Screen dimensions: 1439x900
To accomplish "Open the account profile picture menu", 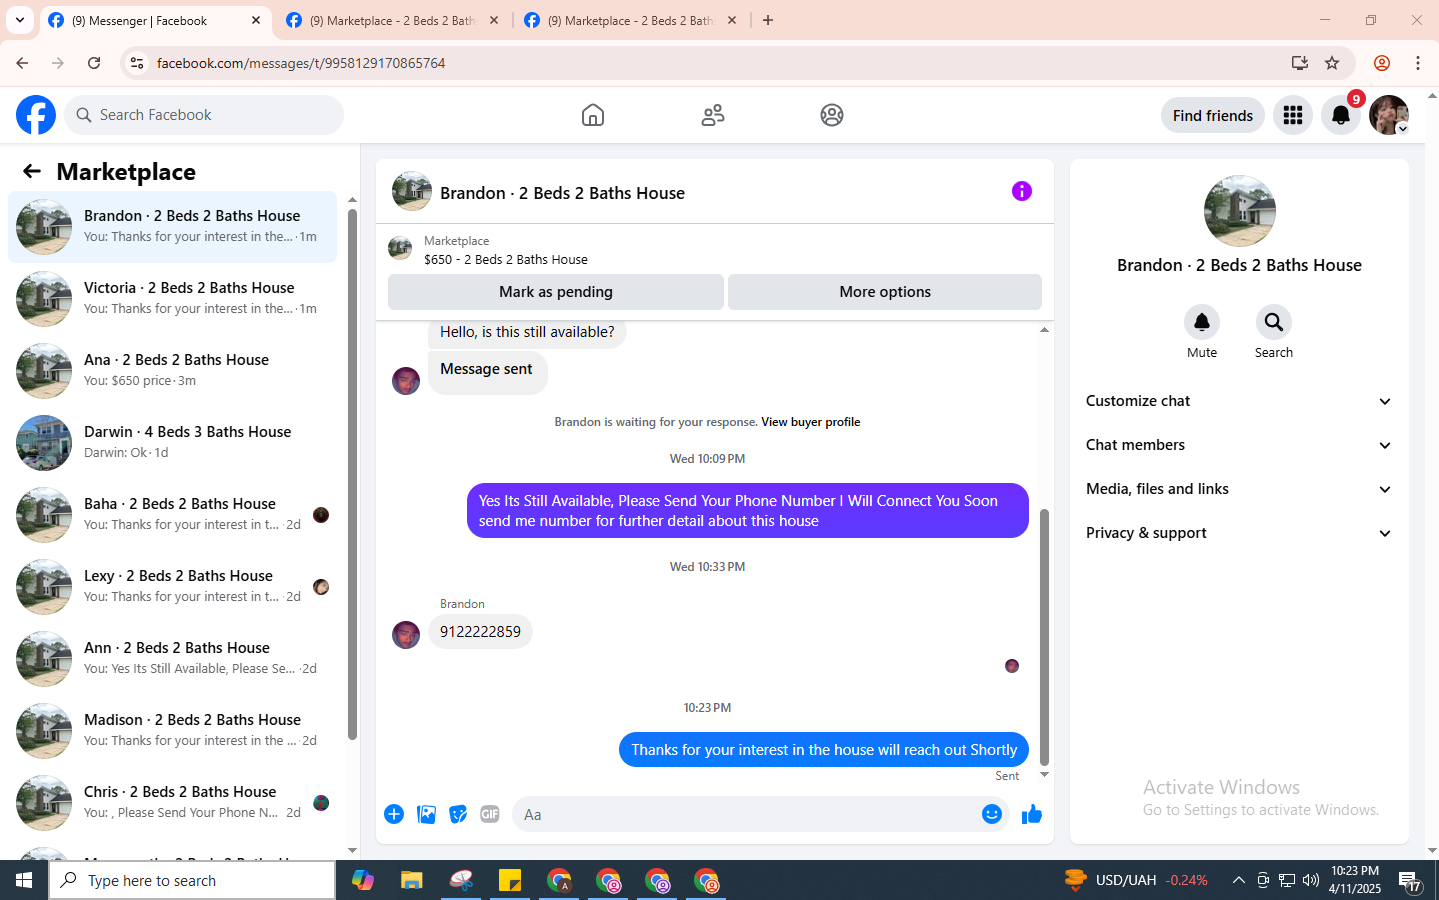I will pos(1389,115).
